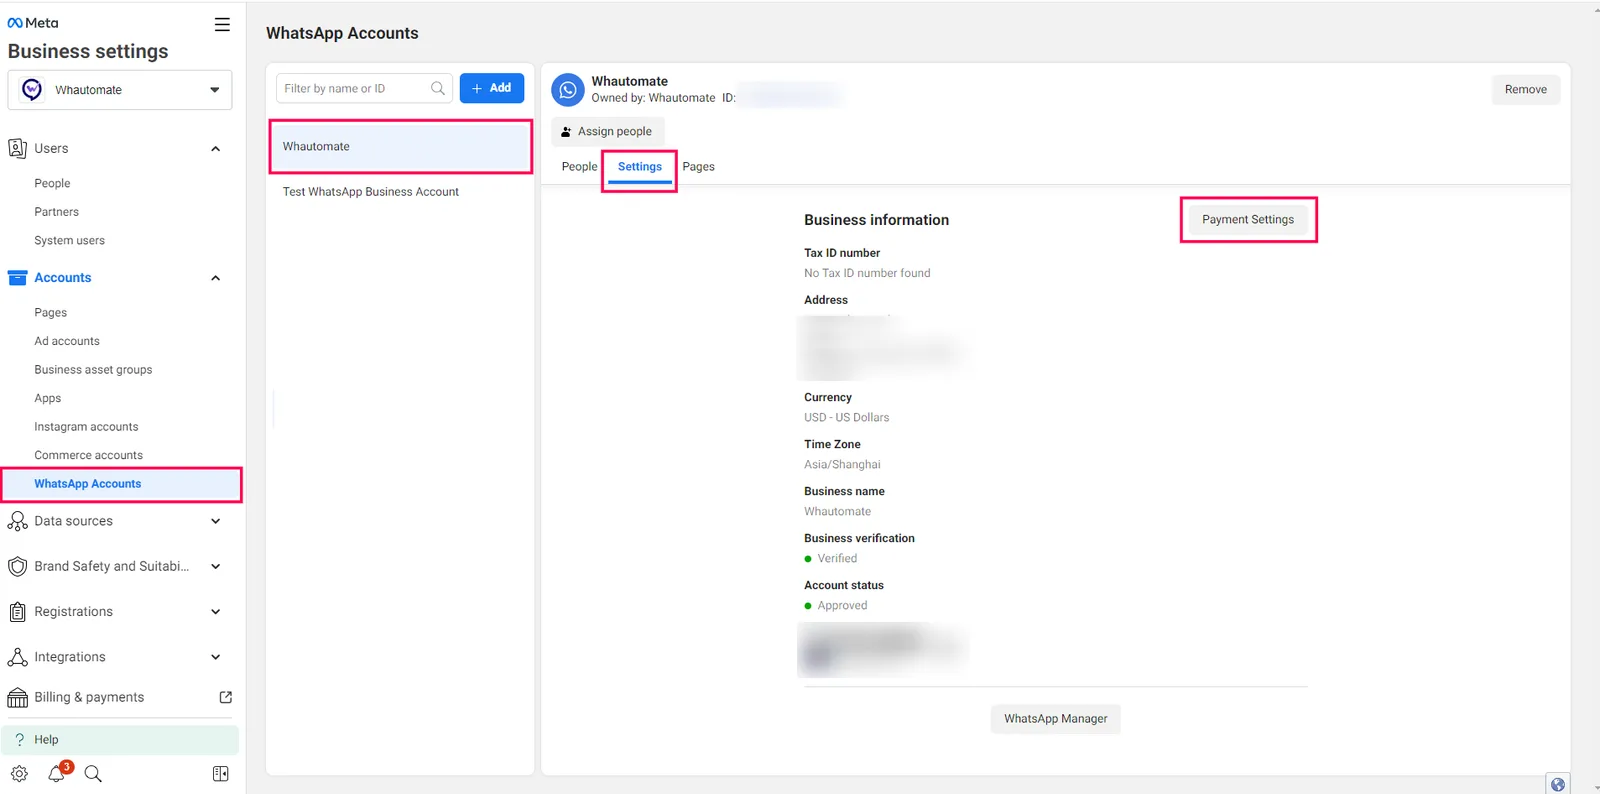Click the Brand Safety shield icon
Viewport: 1600px width, 794px height.
[17, 566]
